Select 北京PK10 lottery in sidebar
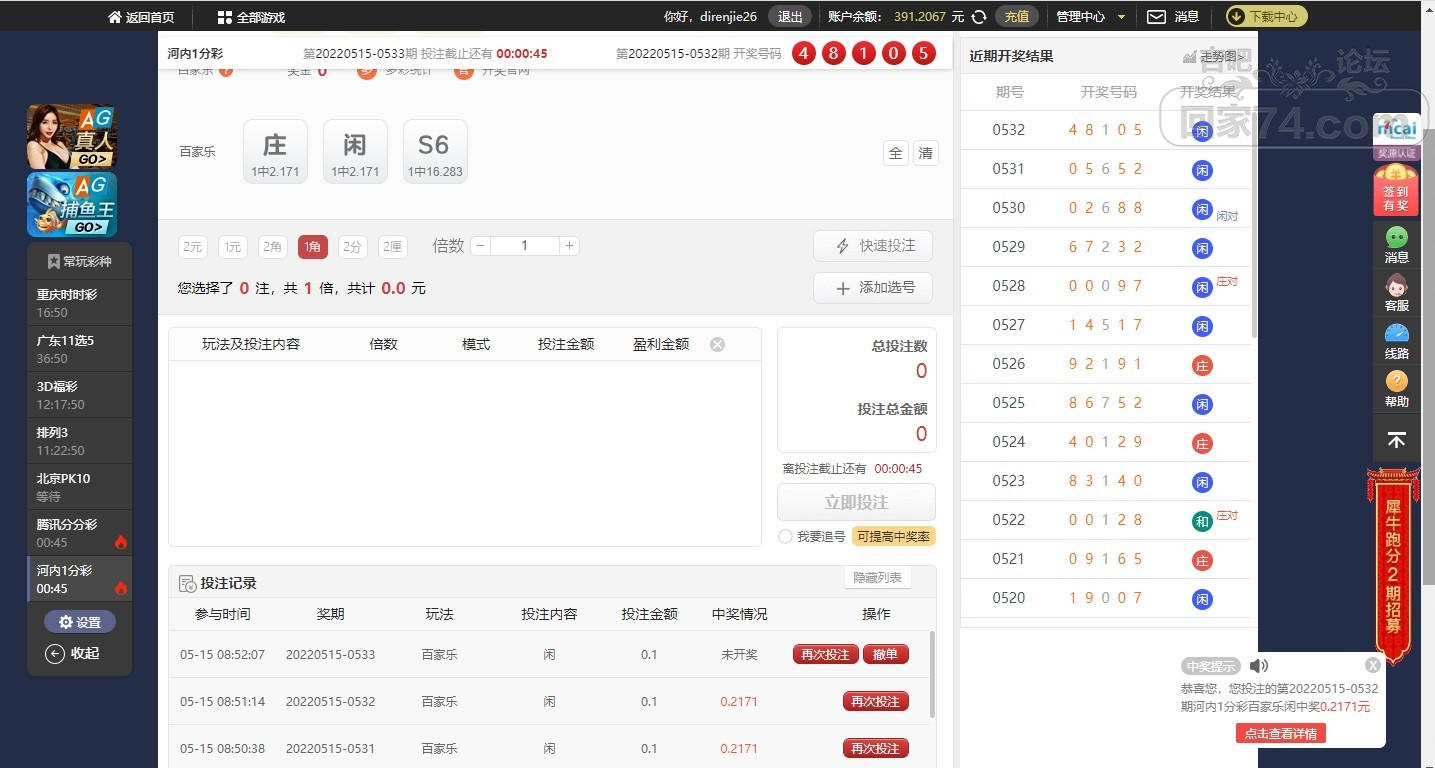The image size is (1435, 768). click(x=79, y=487)
